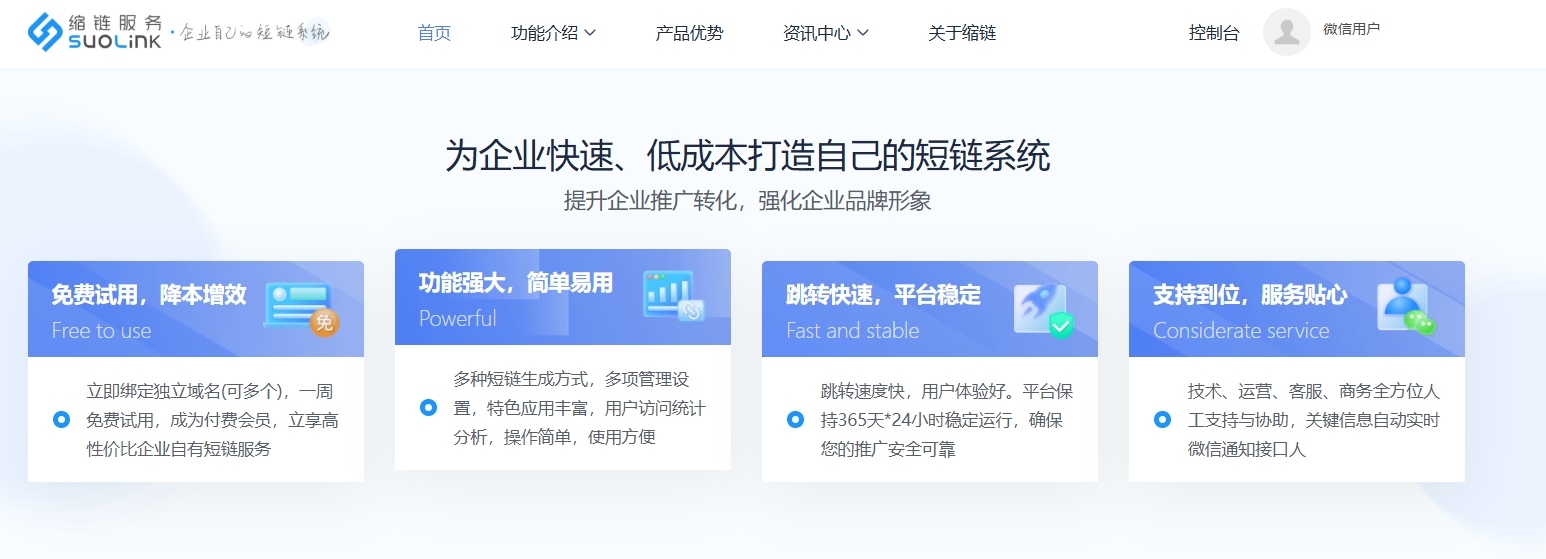Go to the 首页 nav item

click(x=434, y=33)
